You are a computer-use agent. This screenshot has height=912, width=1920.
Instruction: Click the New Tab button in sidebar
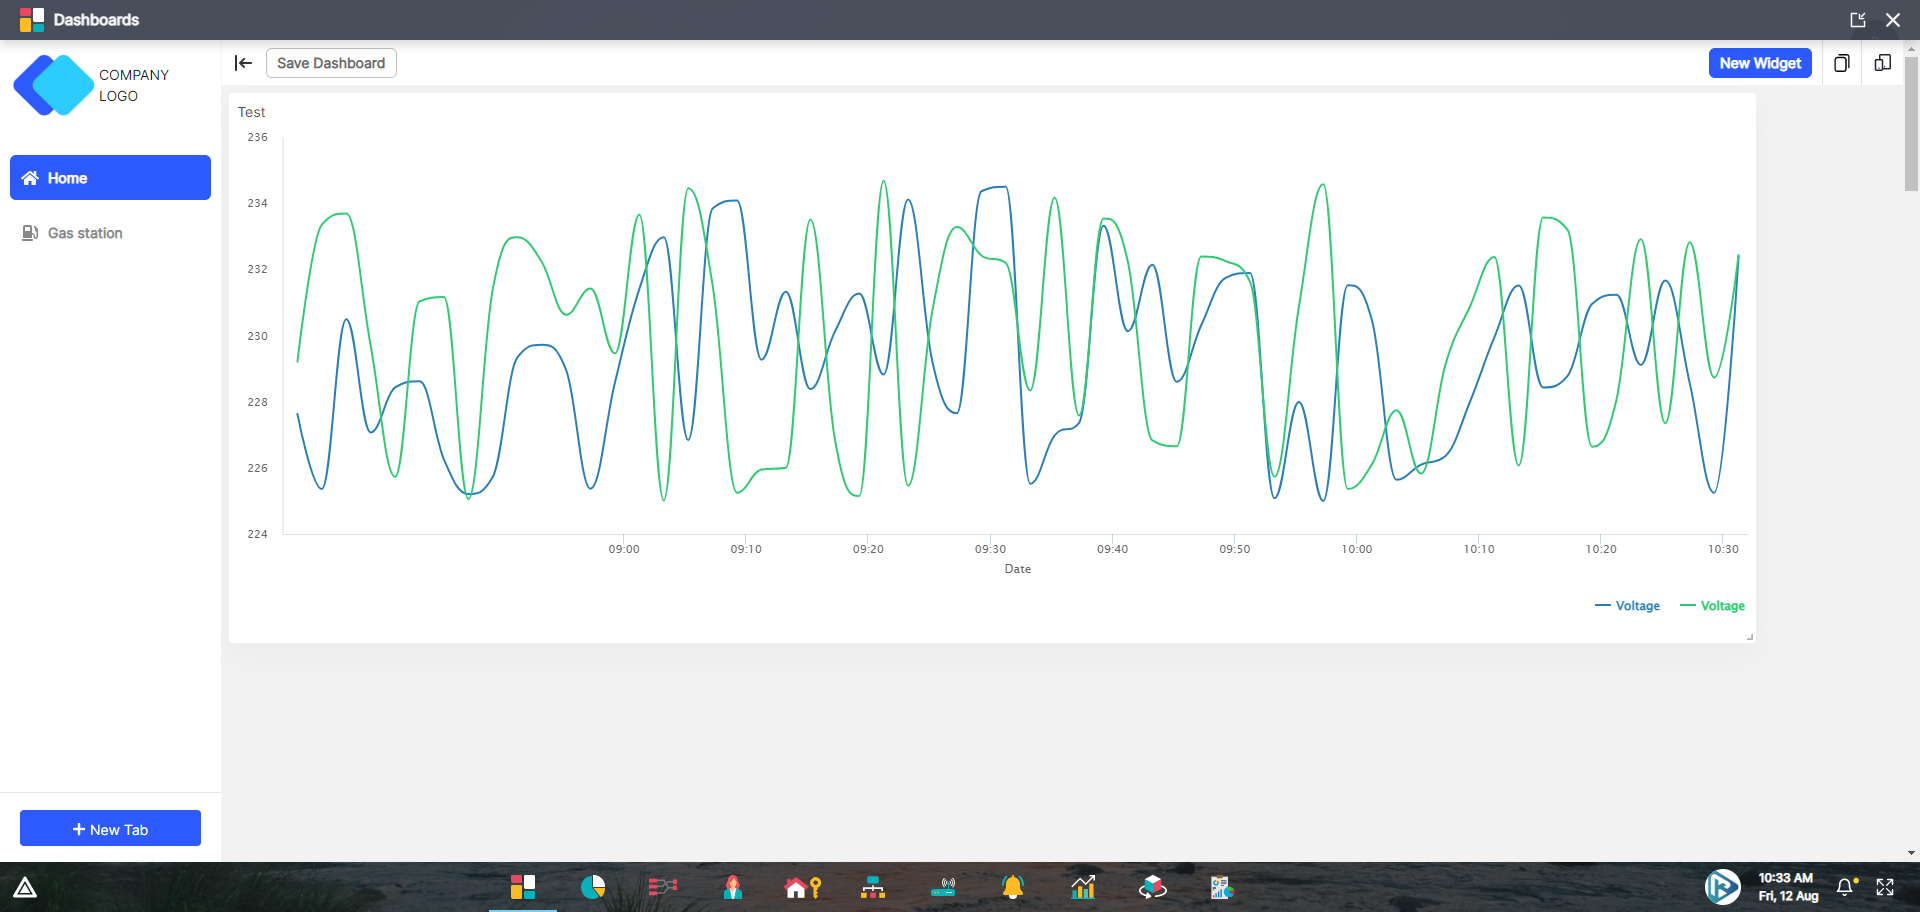(110, 828)
